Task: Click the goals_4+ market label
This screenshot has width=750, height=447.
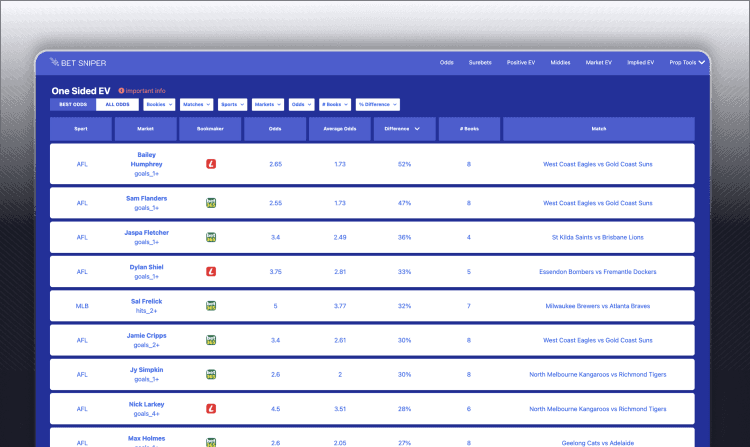Action: tap(146, 414)
